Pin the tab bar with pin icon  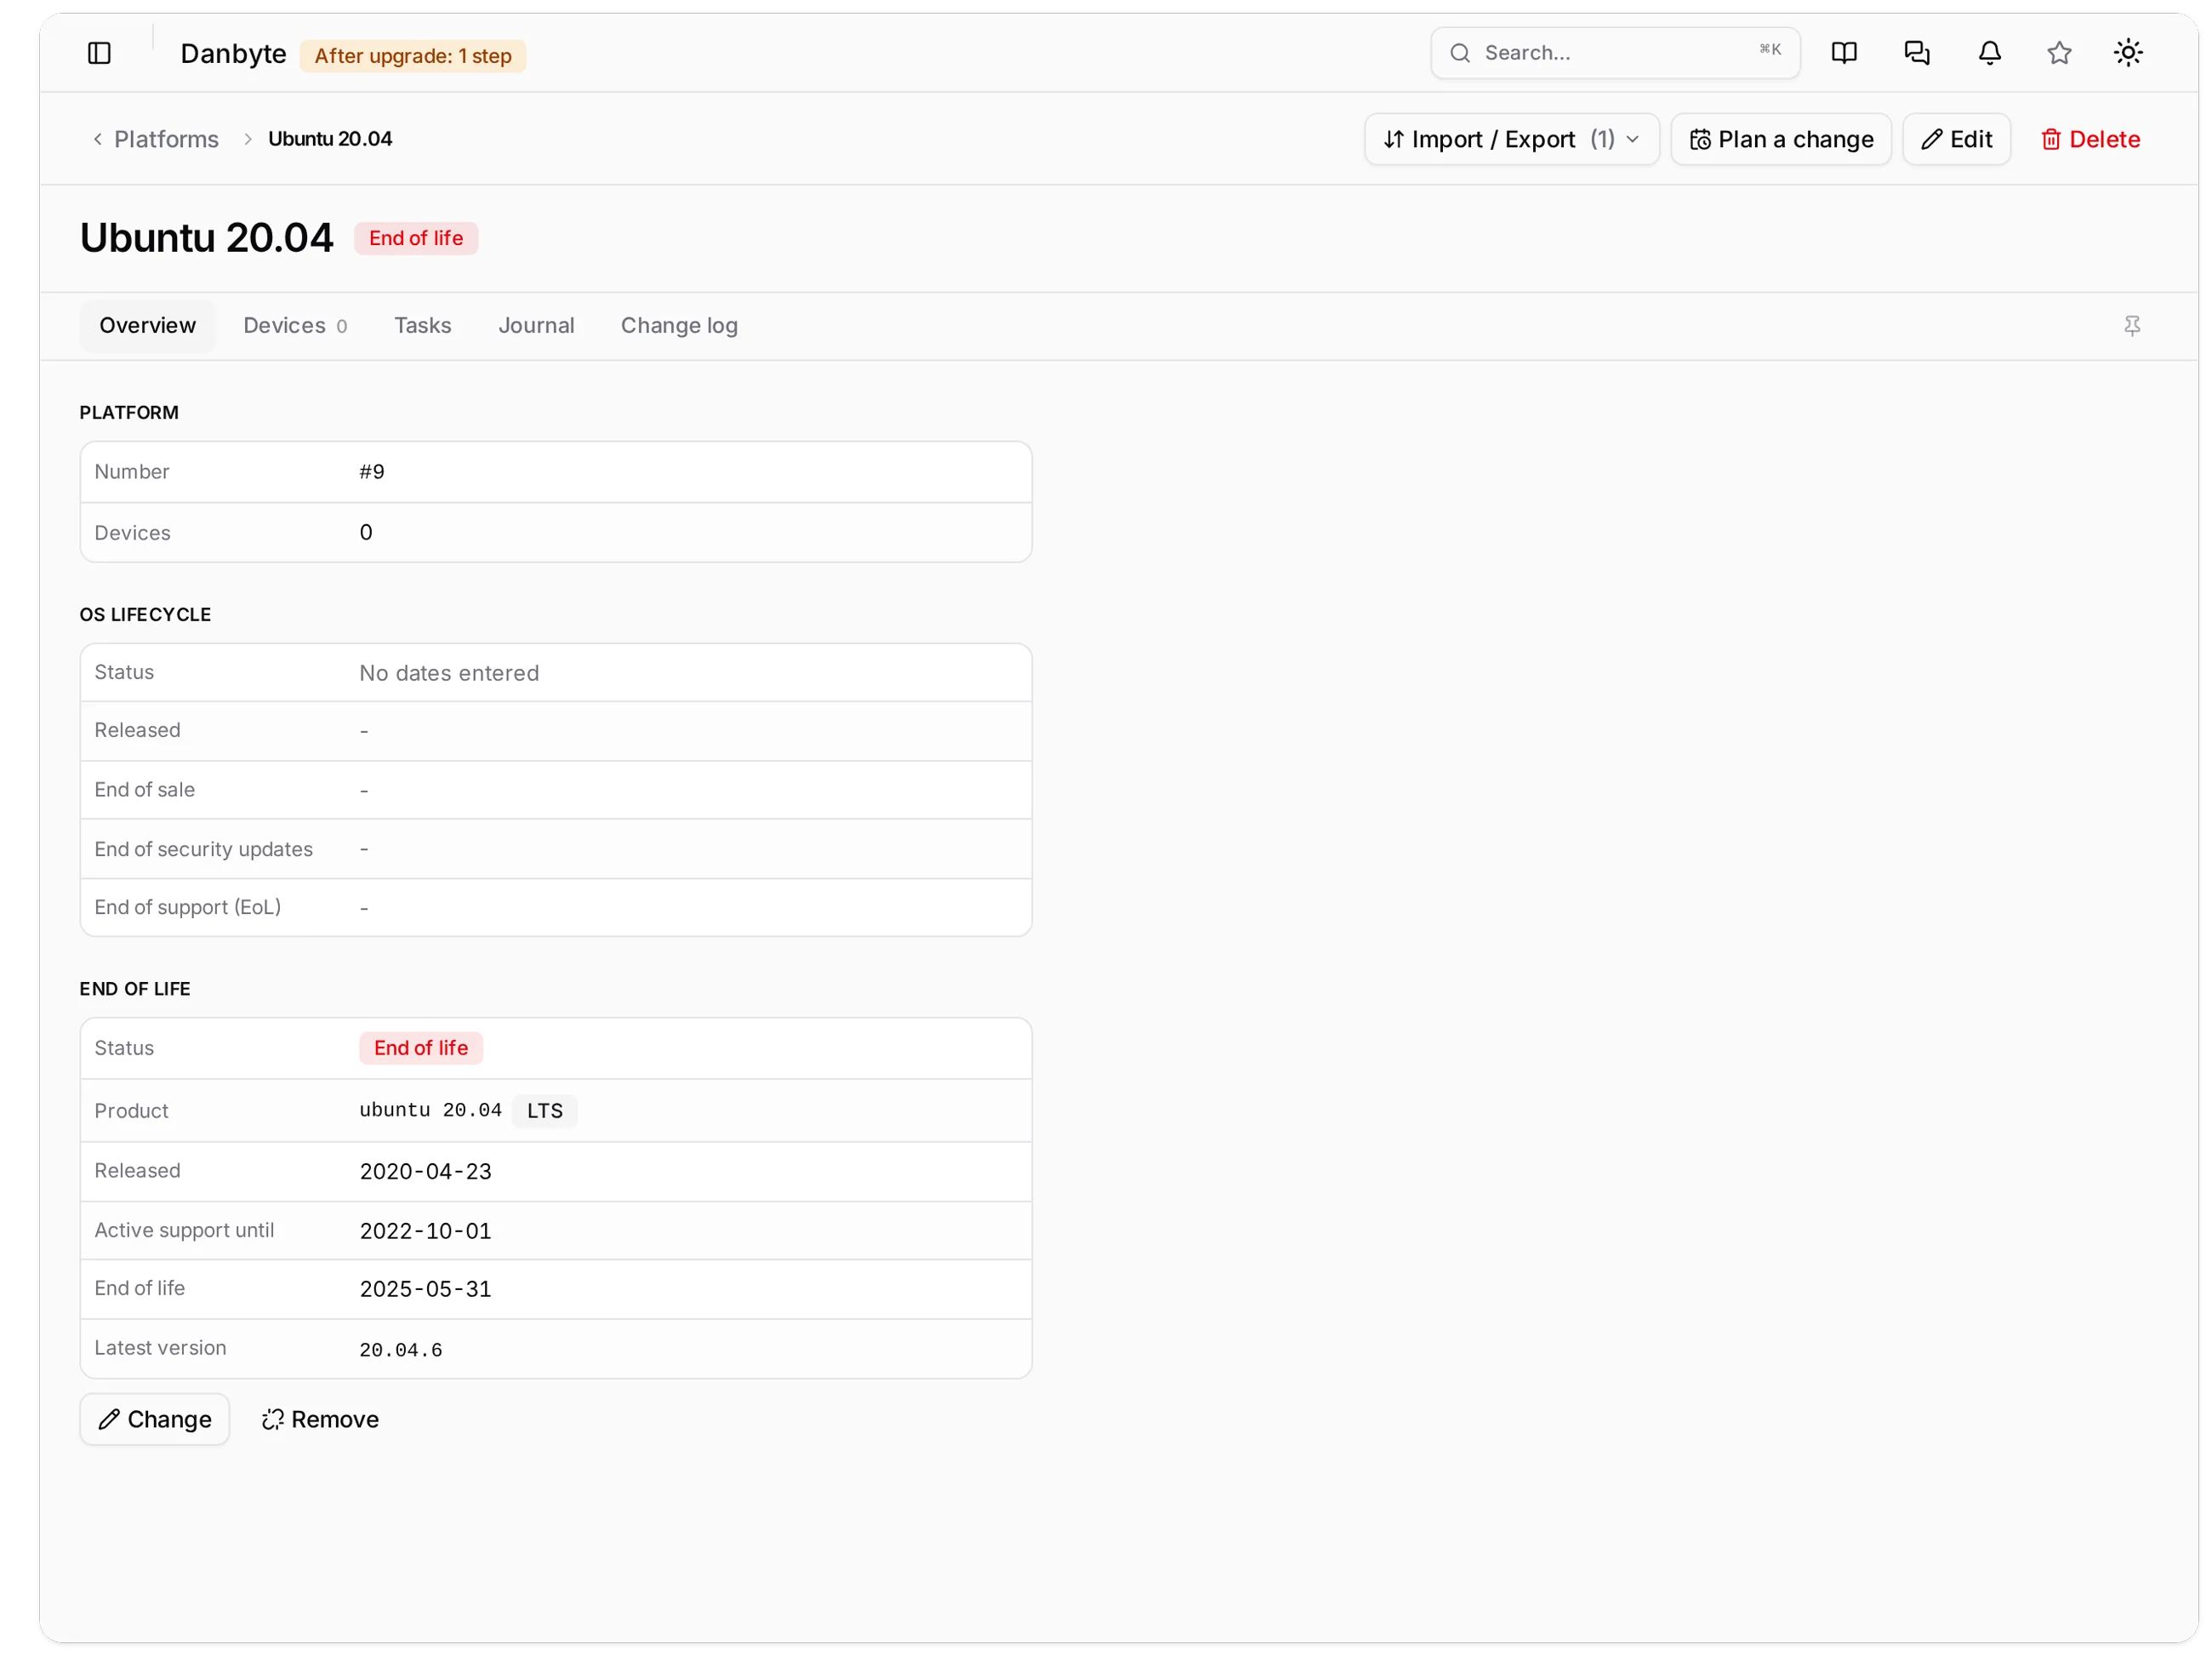(2132, 326)
